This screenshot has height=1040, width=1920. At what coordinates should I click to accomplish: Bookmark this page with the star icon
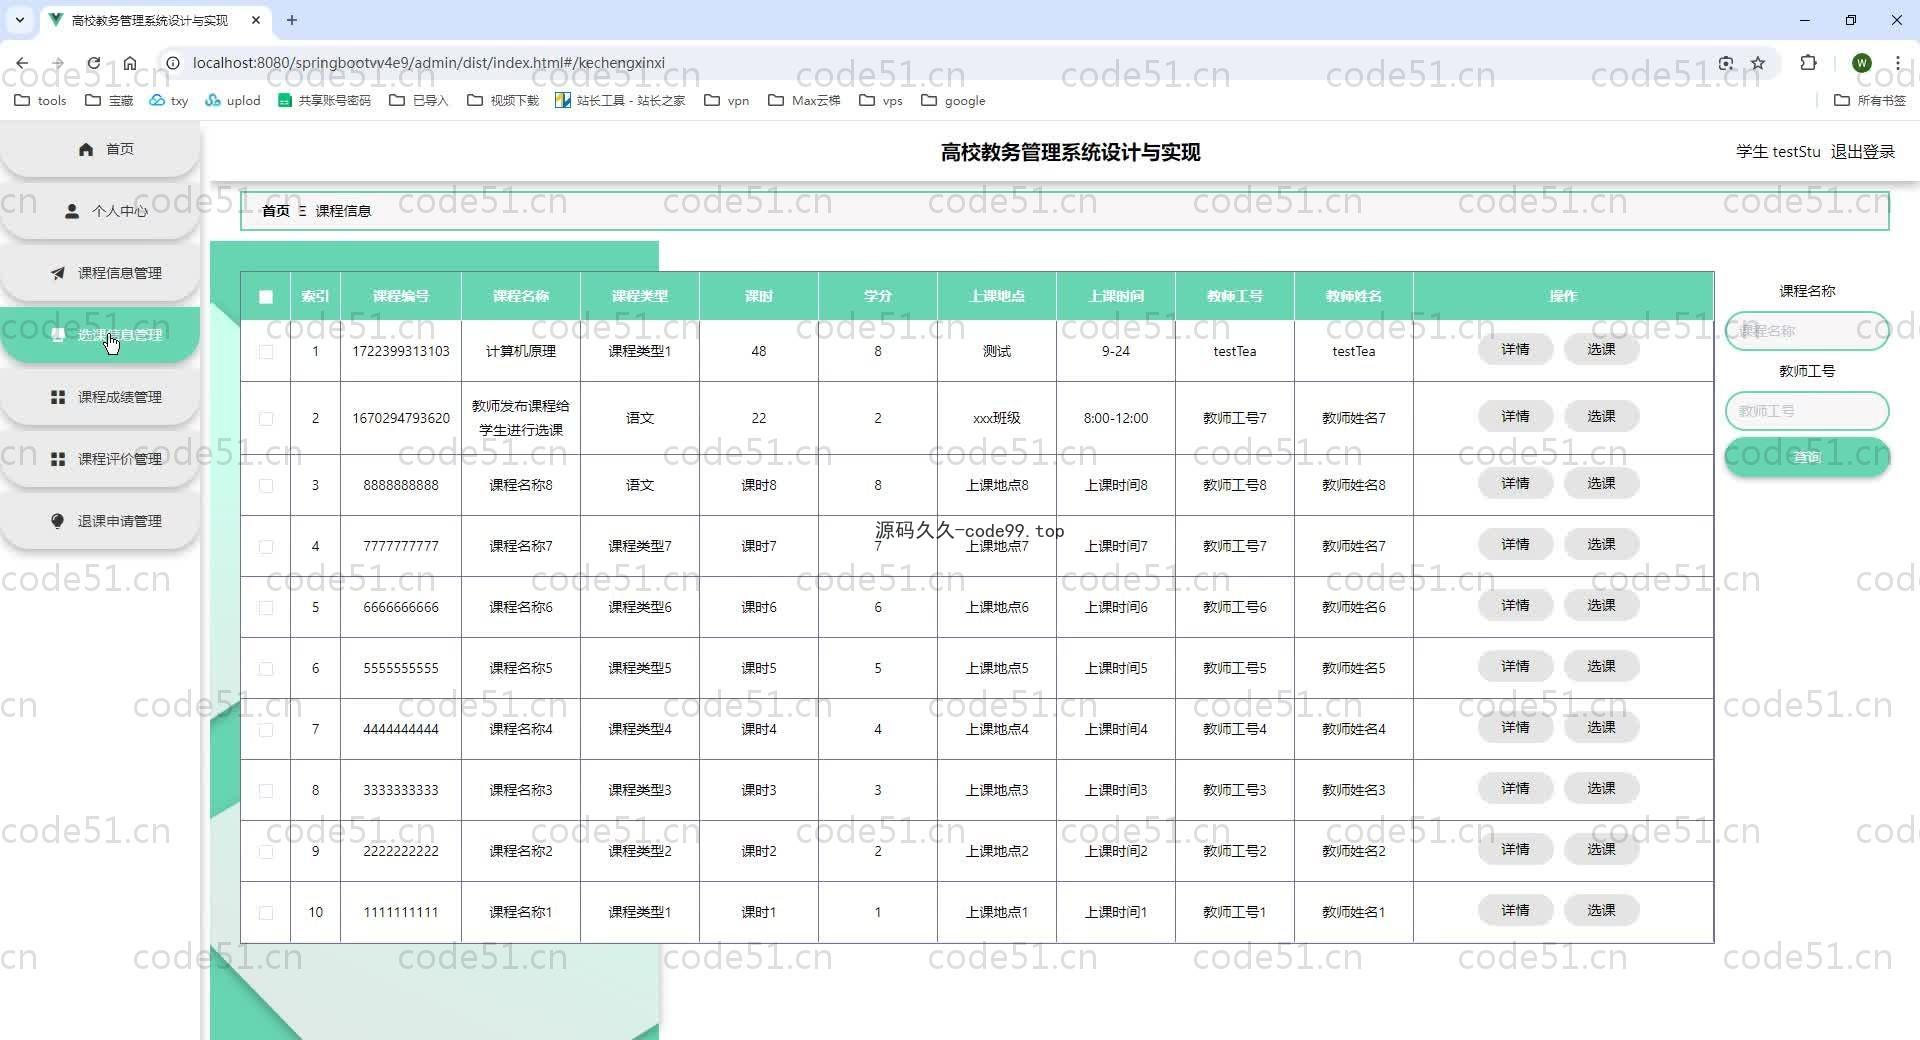(1758, 62)
